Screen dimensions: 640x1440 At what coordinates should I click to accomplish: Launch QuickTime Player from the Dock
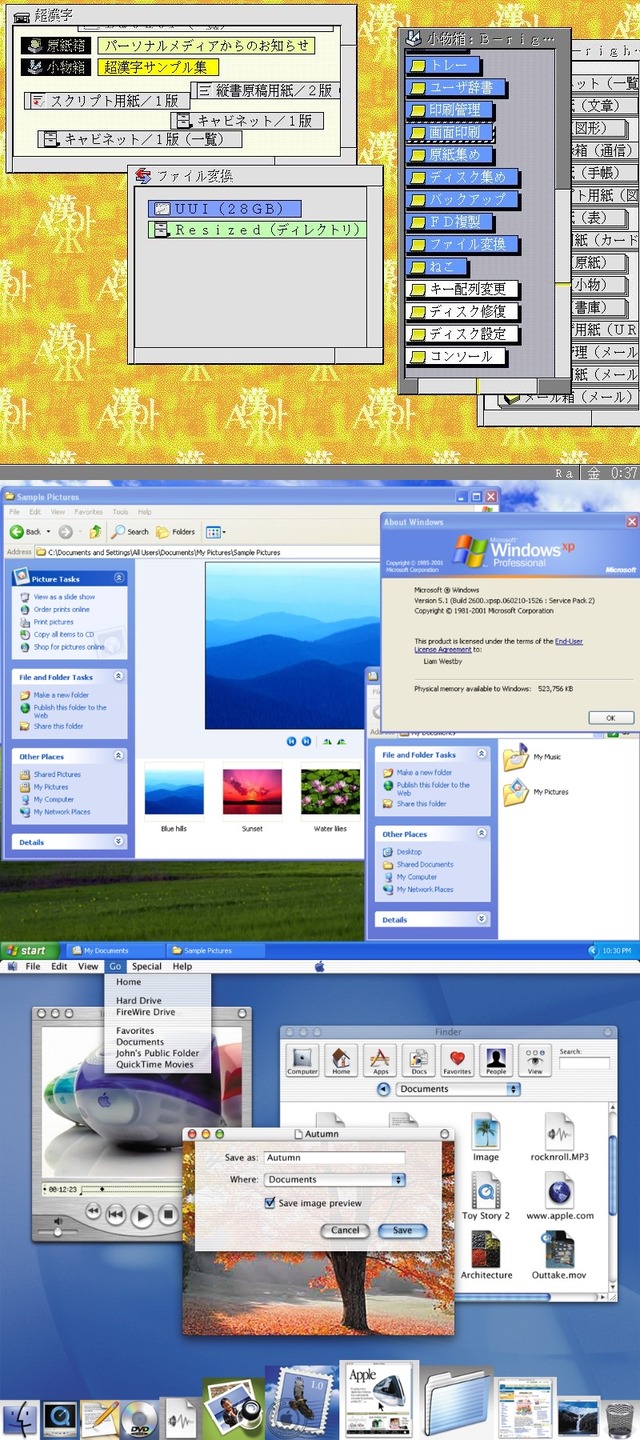[60, 1418]
